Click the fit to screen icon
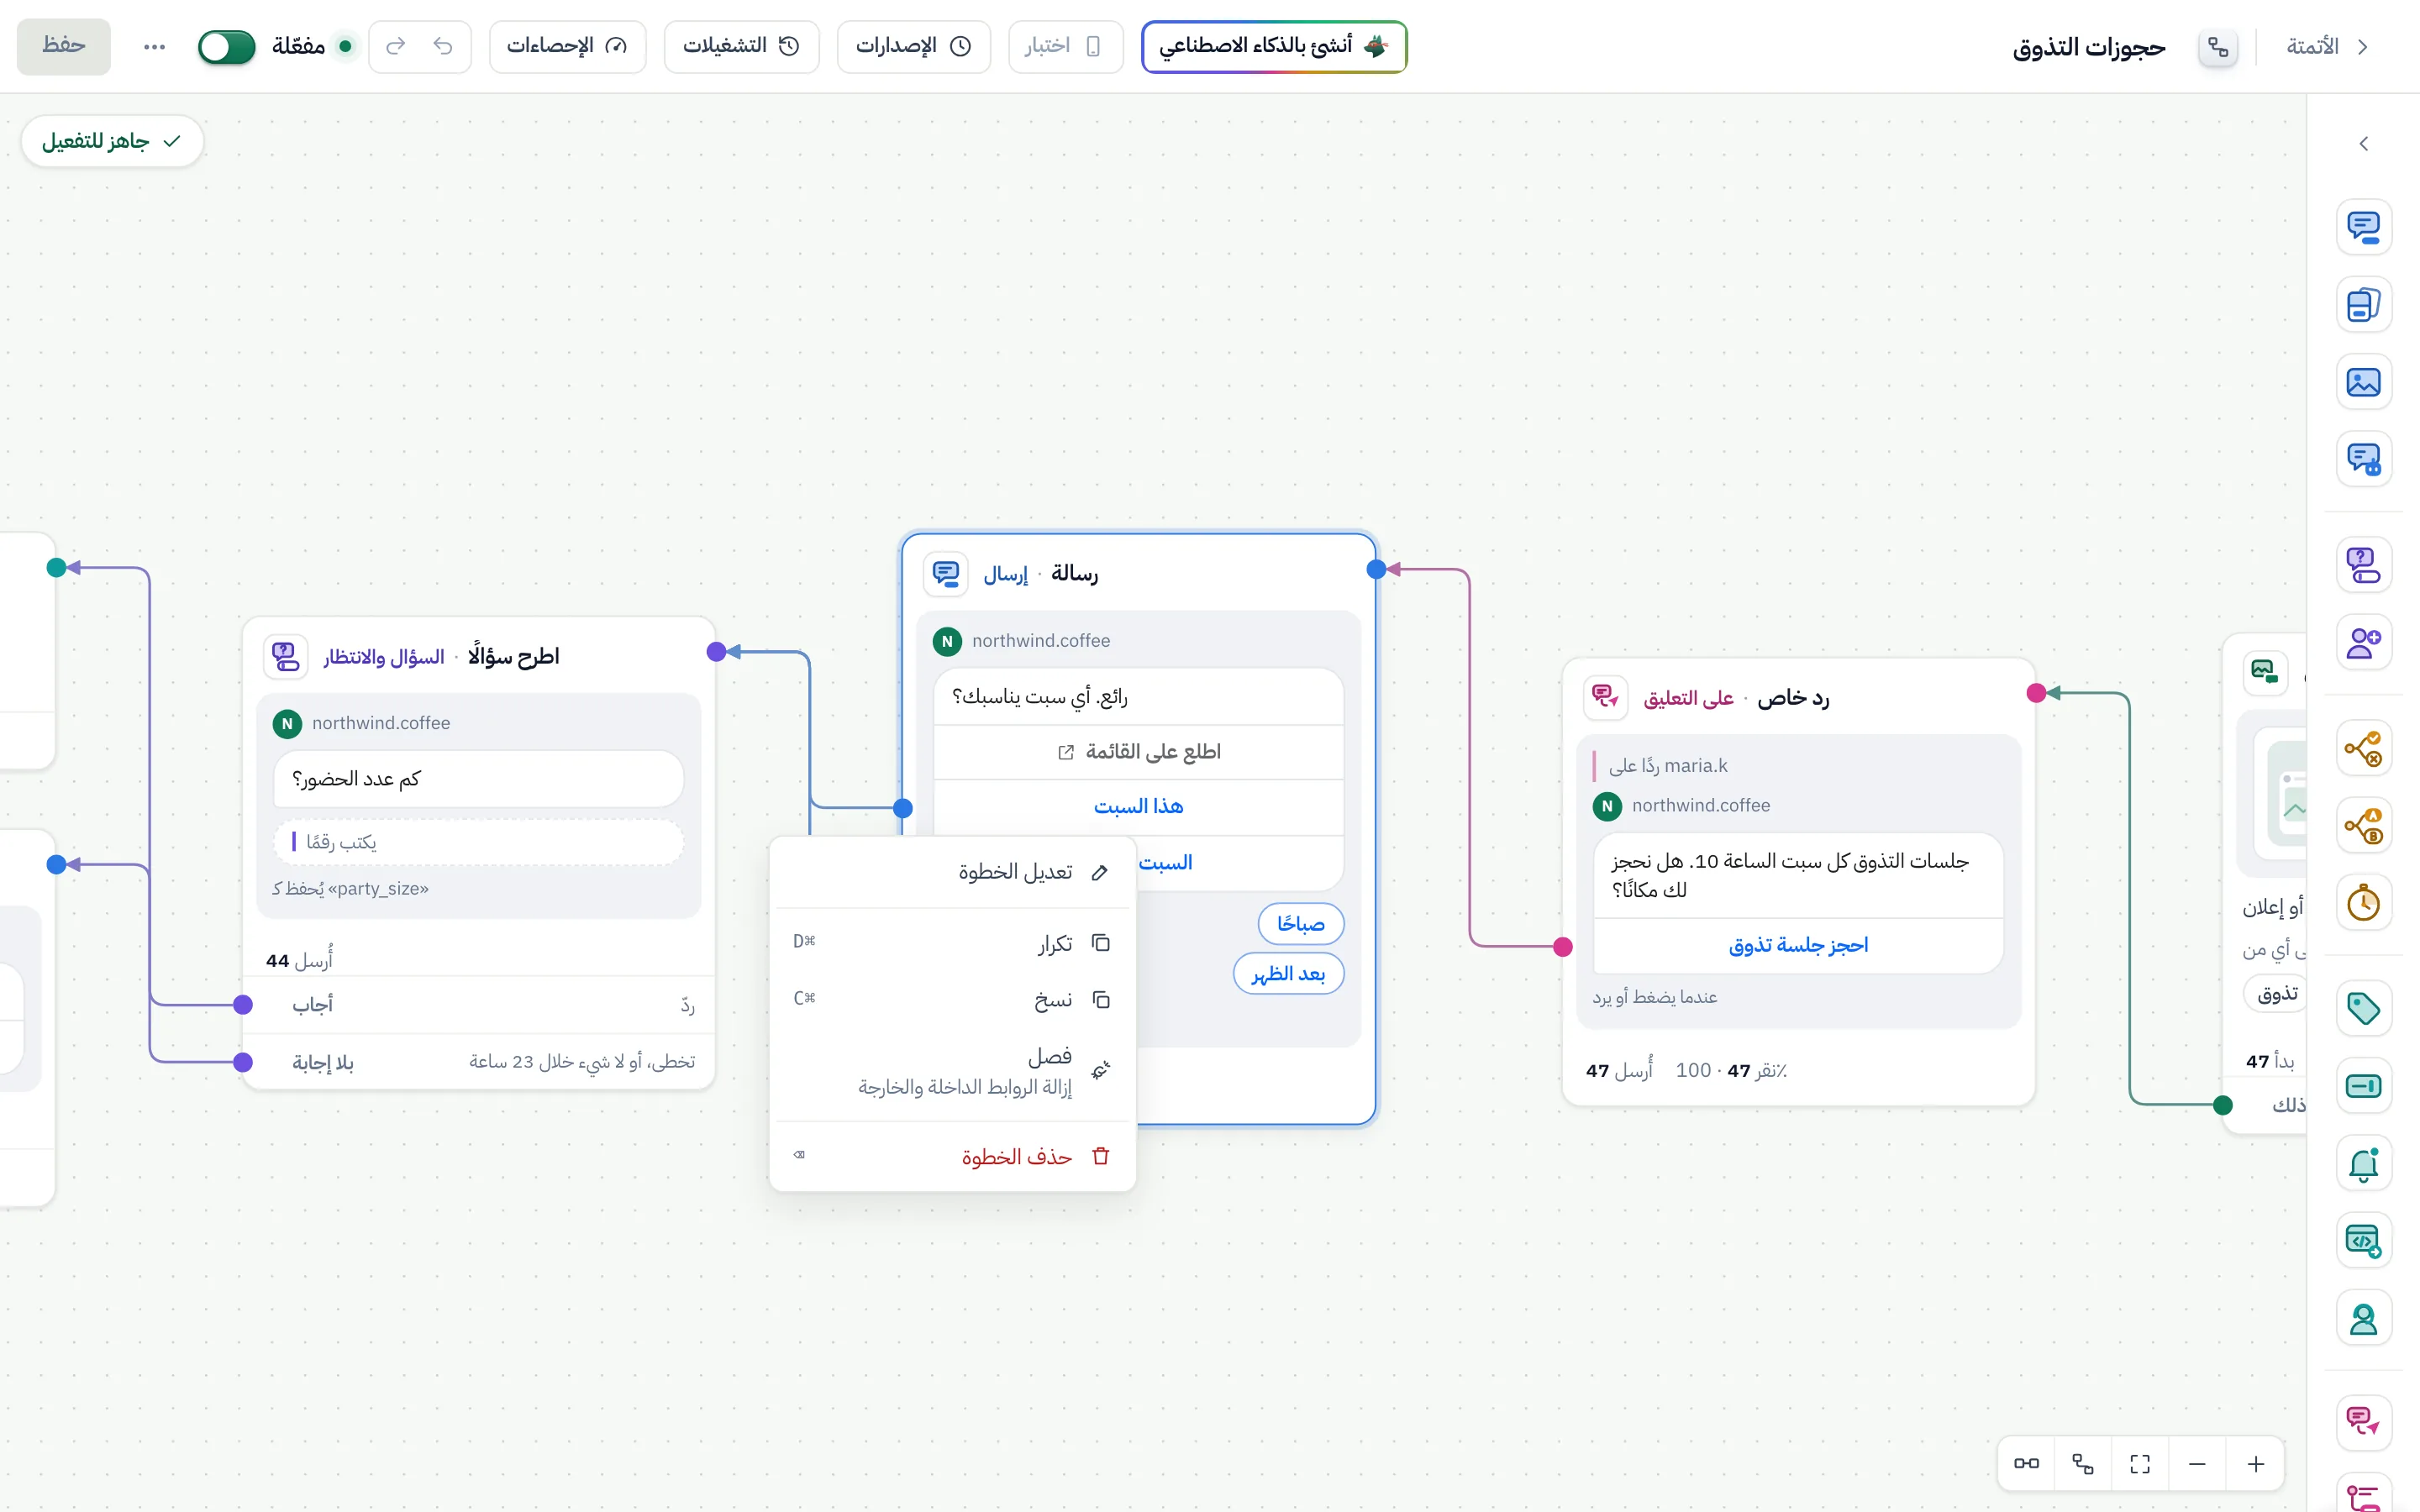The image size is (2420, 1512). coord(2140,1464)
